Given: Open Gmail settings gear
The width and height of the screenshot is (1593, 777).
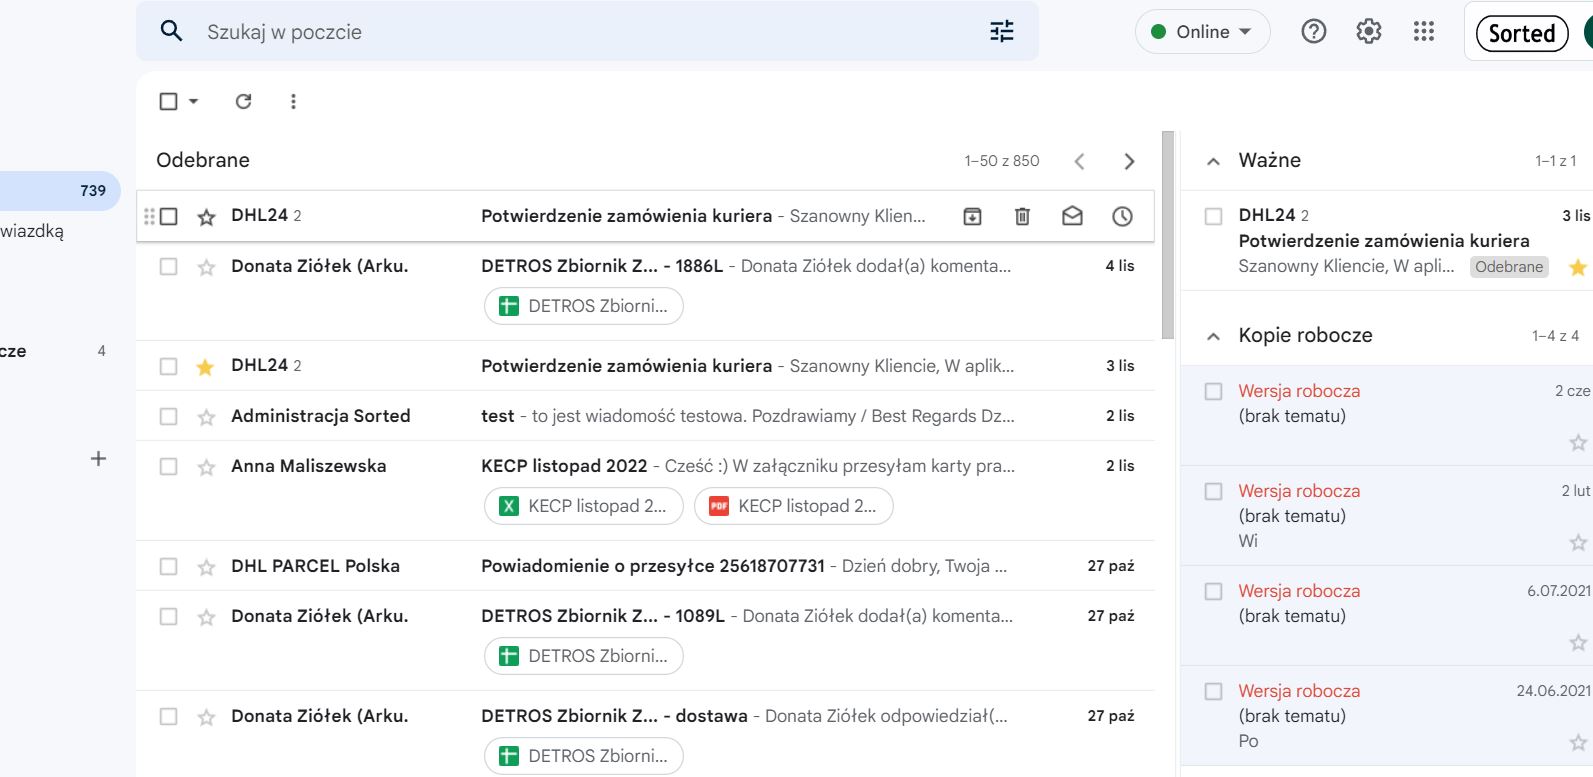Looking at the screenshot, I should (x=1368, y=32).
